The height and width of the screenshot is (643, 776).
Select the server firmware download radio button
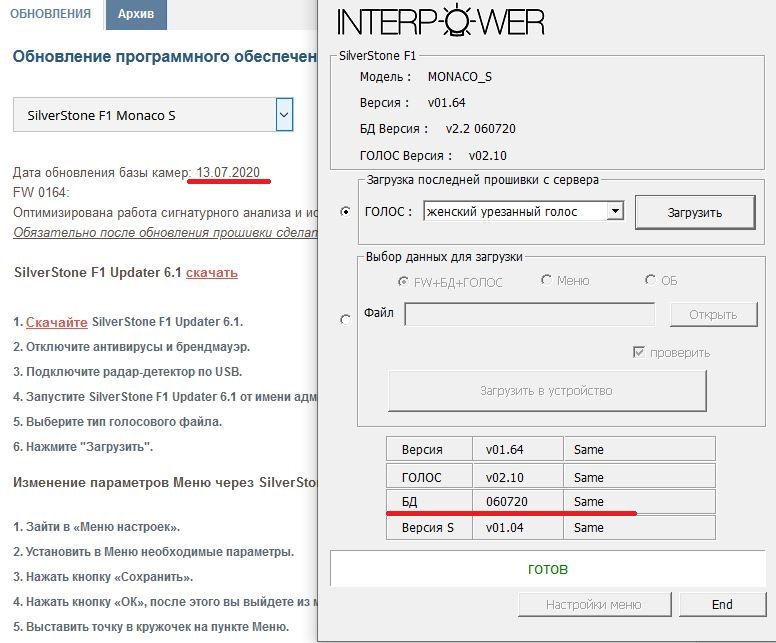[346, 211]
